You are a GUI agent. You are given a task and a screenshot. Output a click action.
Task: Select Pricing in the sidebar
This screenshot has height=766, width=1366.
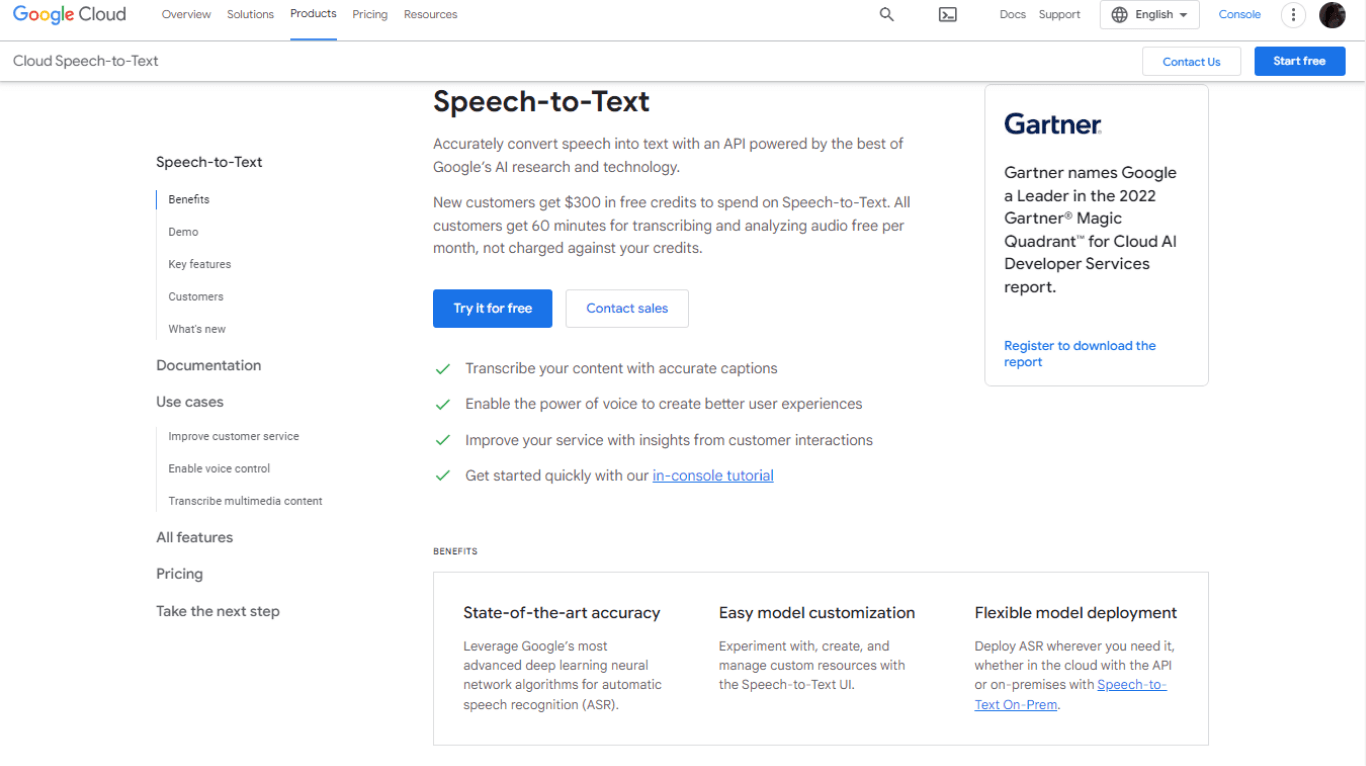pyautogui.click(x=179, y=574)
